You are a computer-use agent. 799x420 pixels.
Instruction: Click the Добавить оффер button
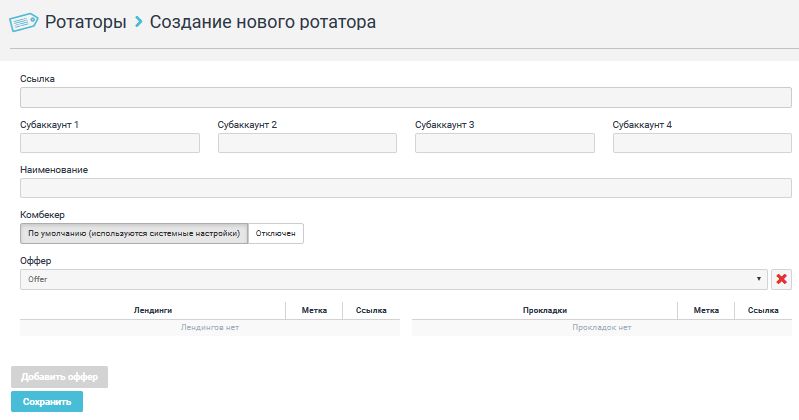click(x=59, y=377)
